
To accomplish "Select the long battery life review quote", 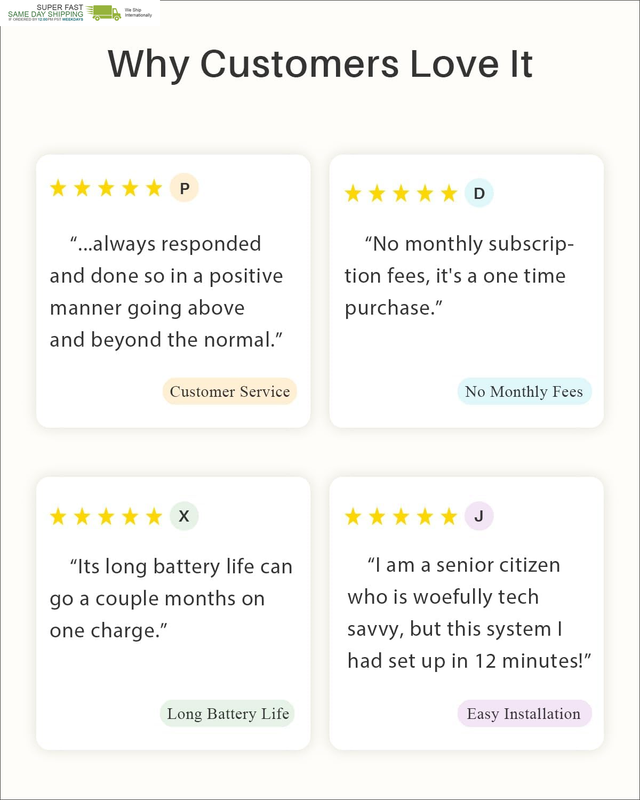I will coord(170,598).
